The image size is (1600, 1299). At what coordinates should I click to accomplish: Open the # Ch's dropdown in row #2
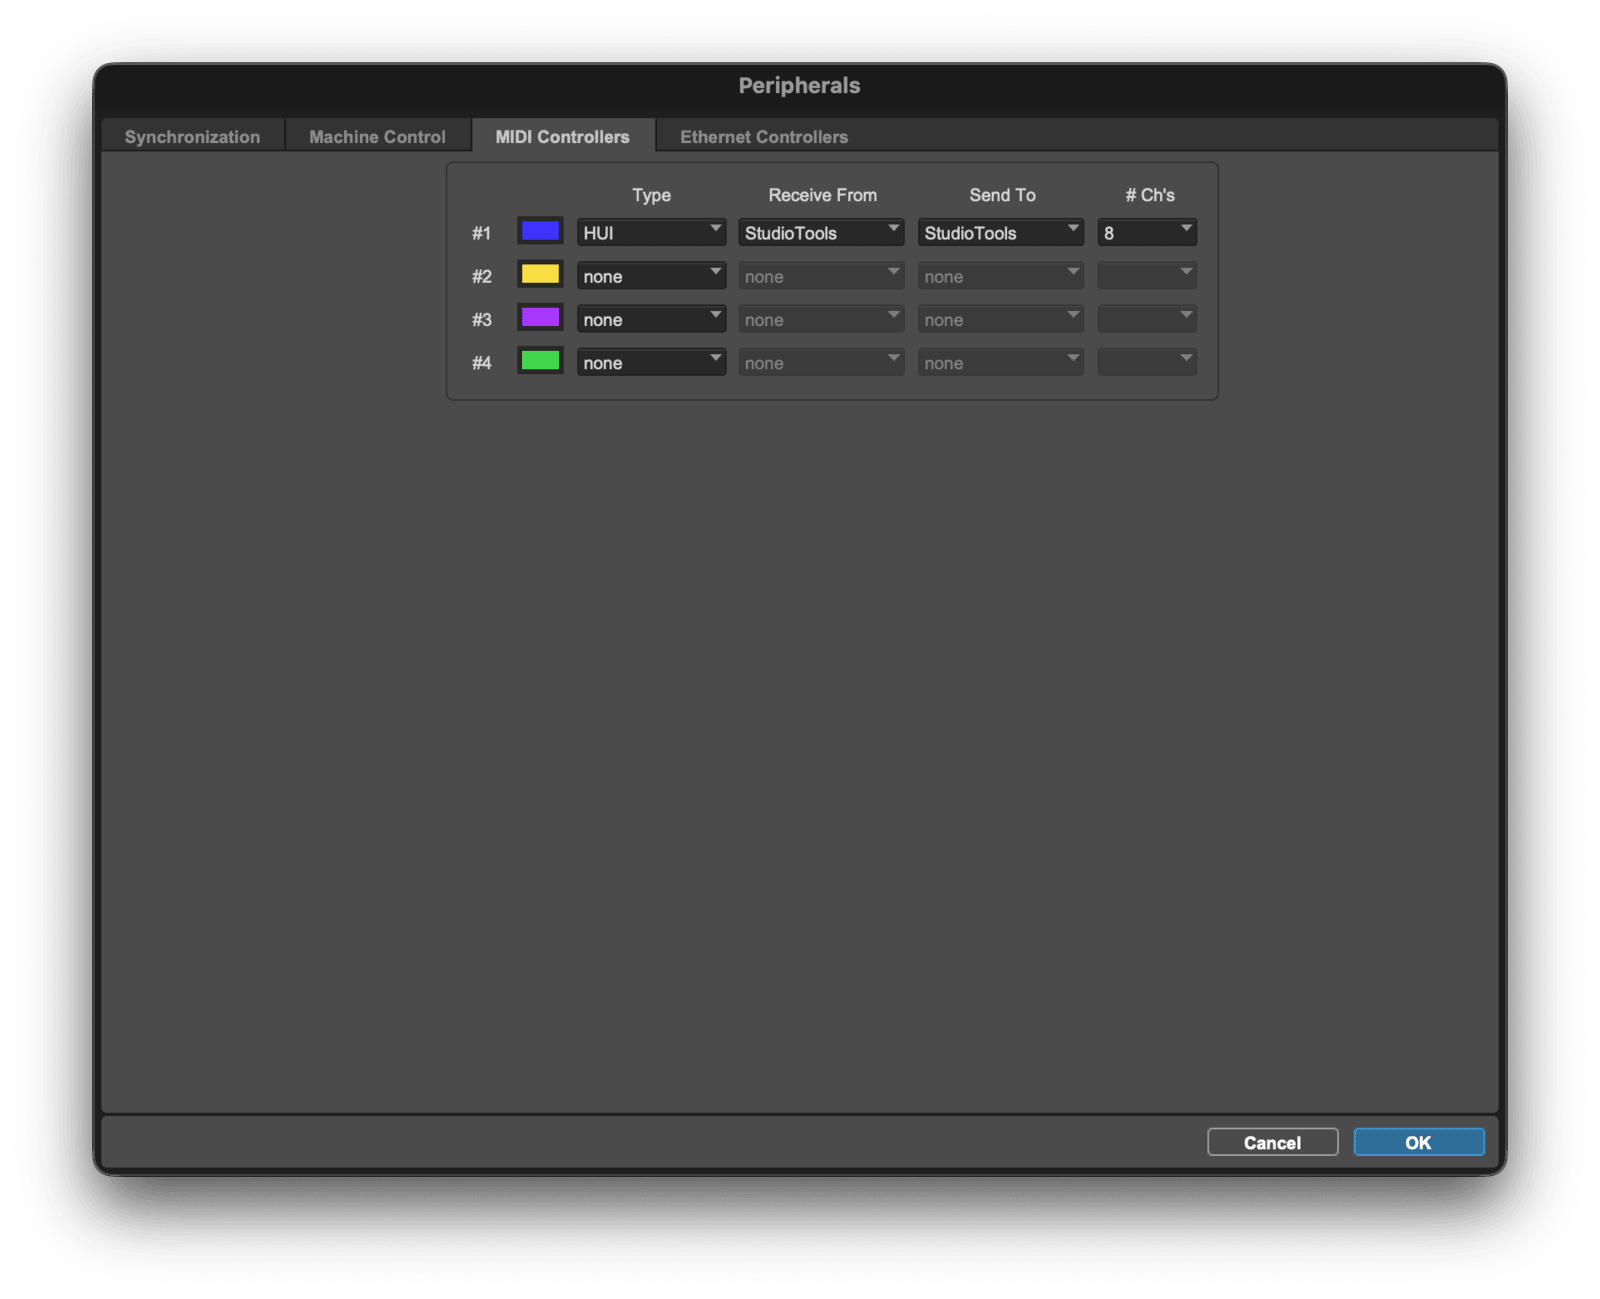pos(1147,276)
